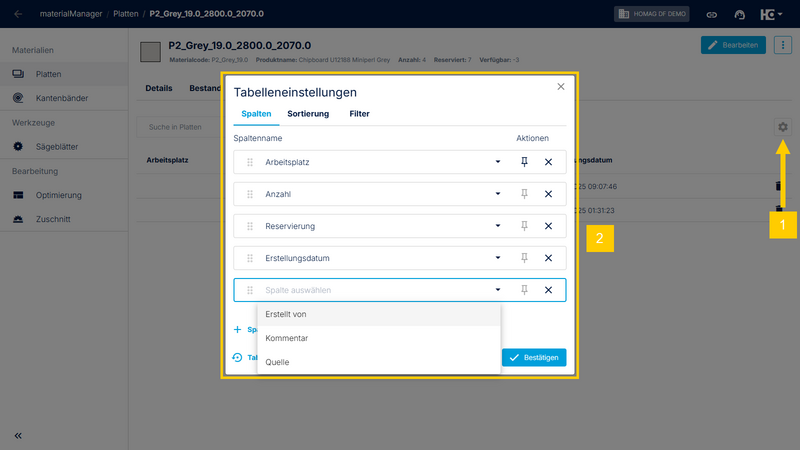
Task: Switch to the Spalten tab
Action: [256, 114]
